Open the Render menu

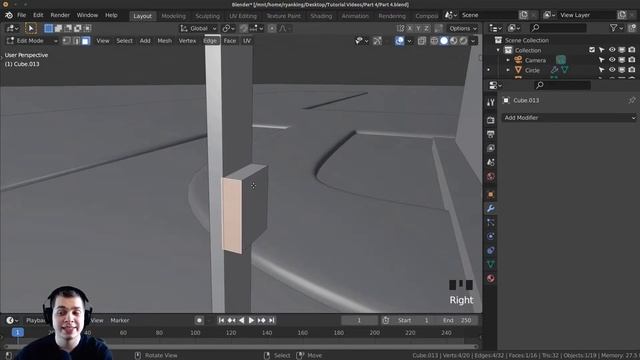(x=60, y=15)
